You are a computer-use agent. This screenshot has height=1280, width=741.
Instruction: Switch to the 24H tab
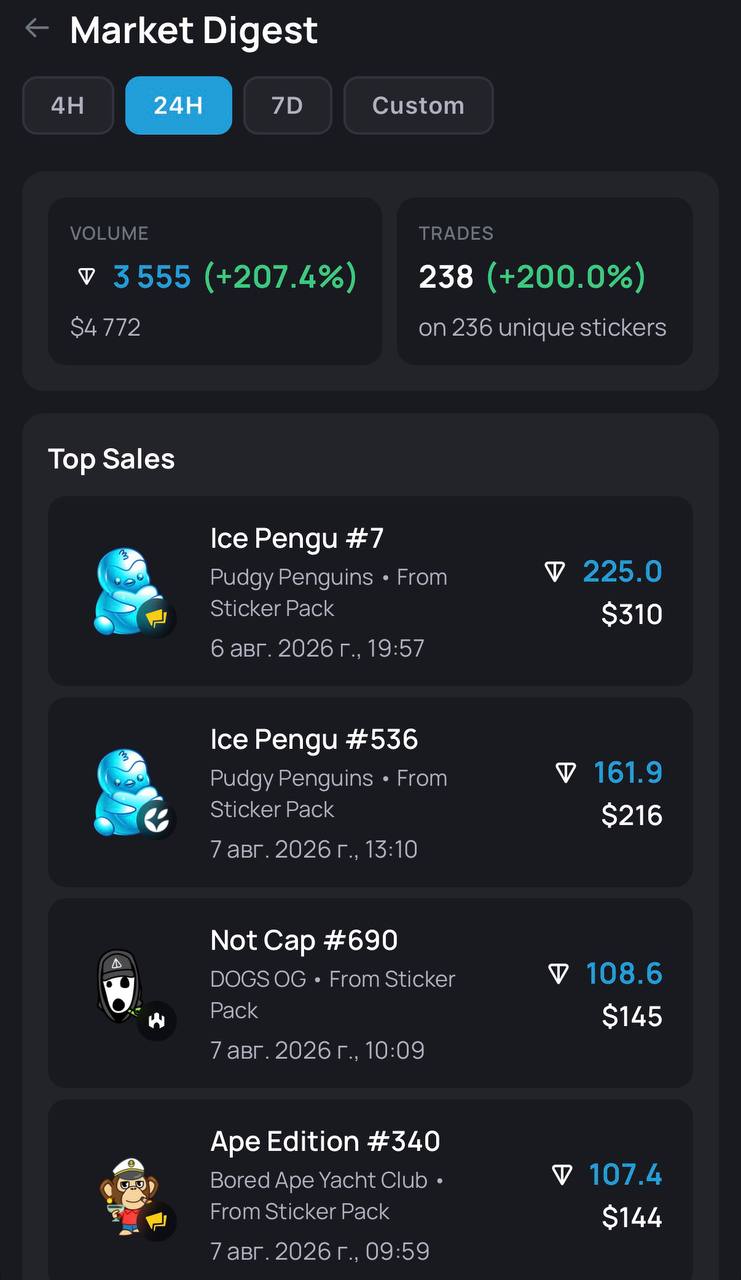[x=179, y=105]
